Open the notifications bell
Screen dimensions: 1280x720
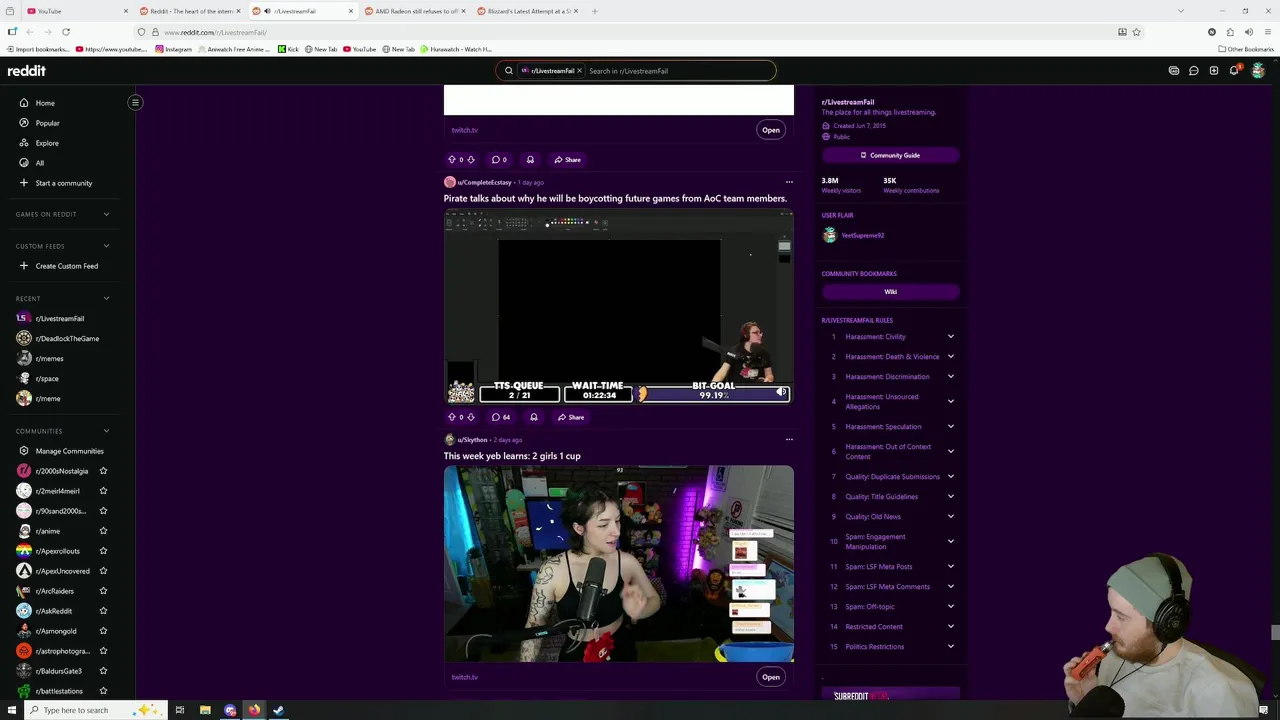pos(1234,71)
